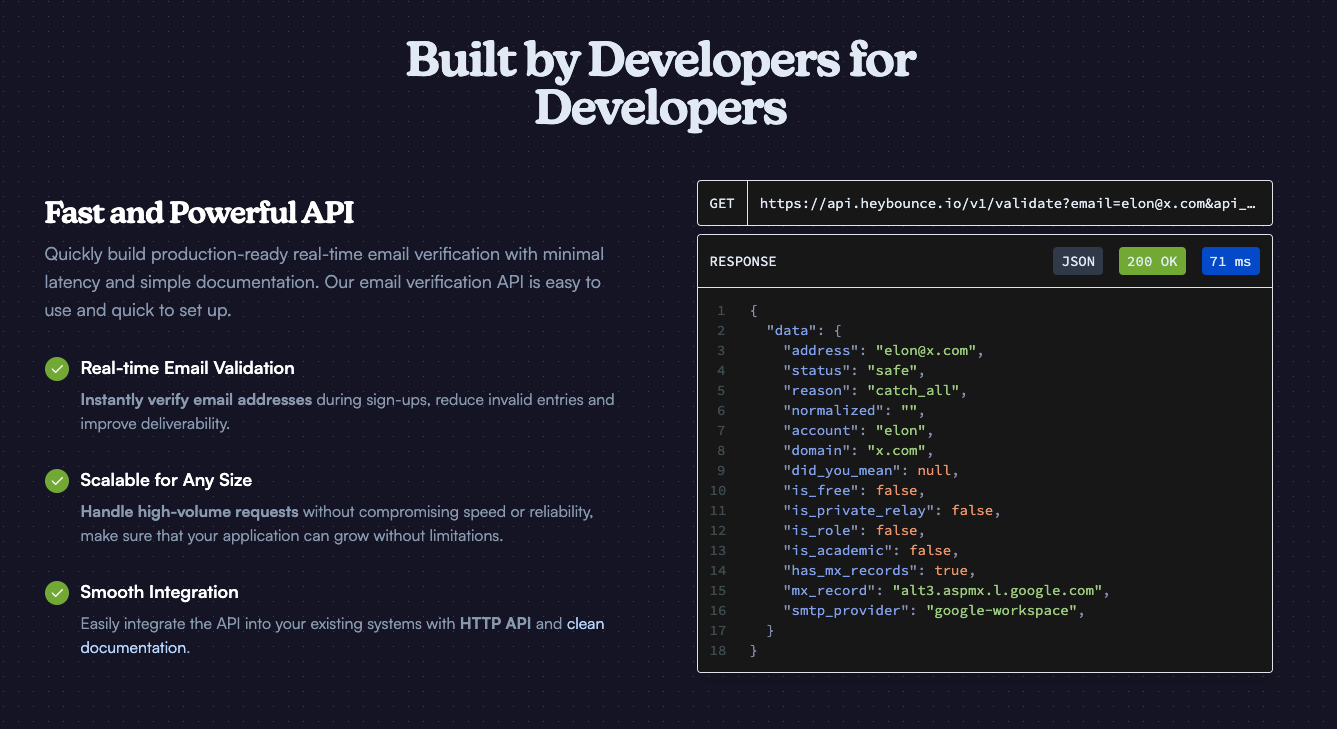The height and width of the screenshot is (729, 1337).
Task: Click the RESPONSE panel label
Action: tap(743, 262)
